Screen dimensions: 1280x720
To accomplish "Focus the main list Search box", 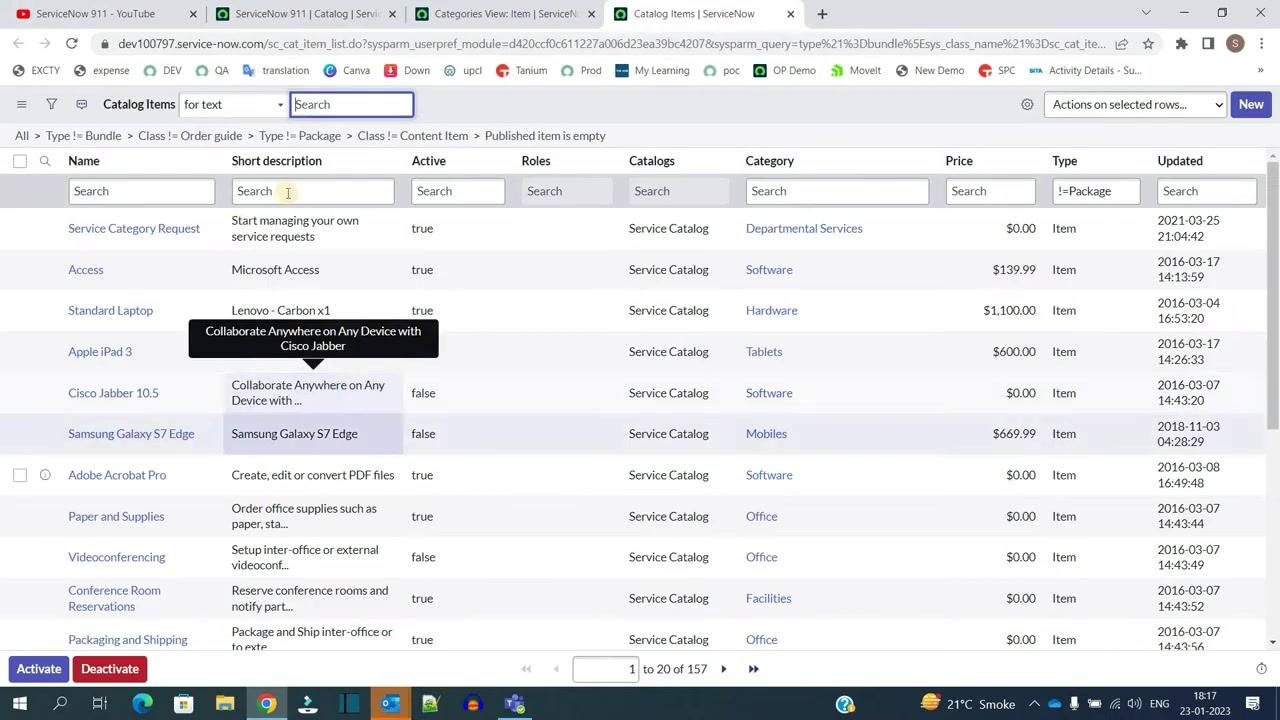I will tap(352, 104).
